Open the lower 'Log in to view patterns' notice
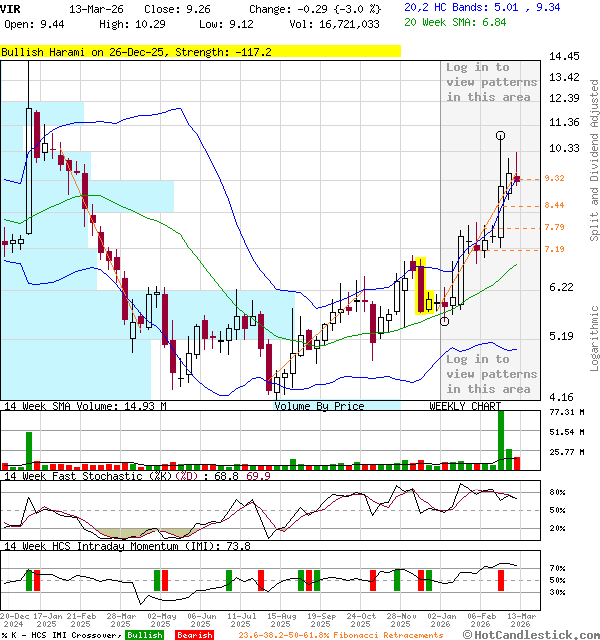 (489, 373)
